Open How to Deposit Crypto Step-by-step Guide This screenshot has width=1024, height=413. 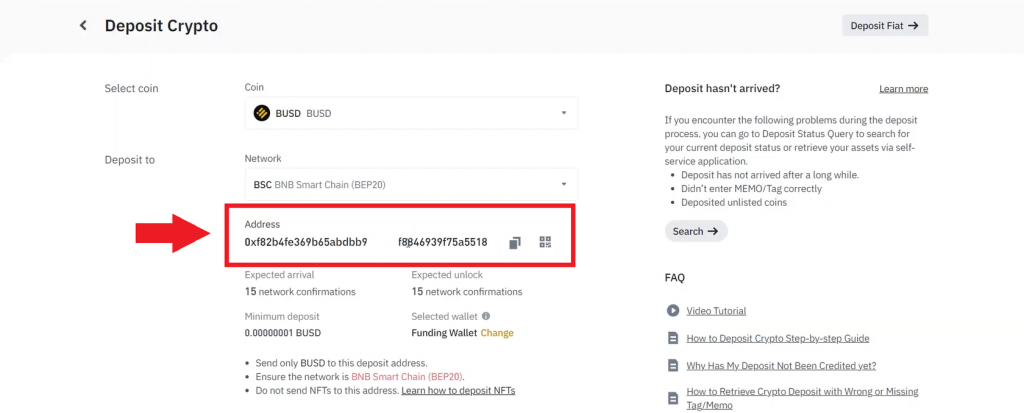click(778, 339)
